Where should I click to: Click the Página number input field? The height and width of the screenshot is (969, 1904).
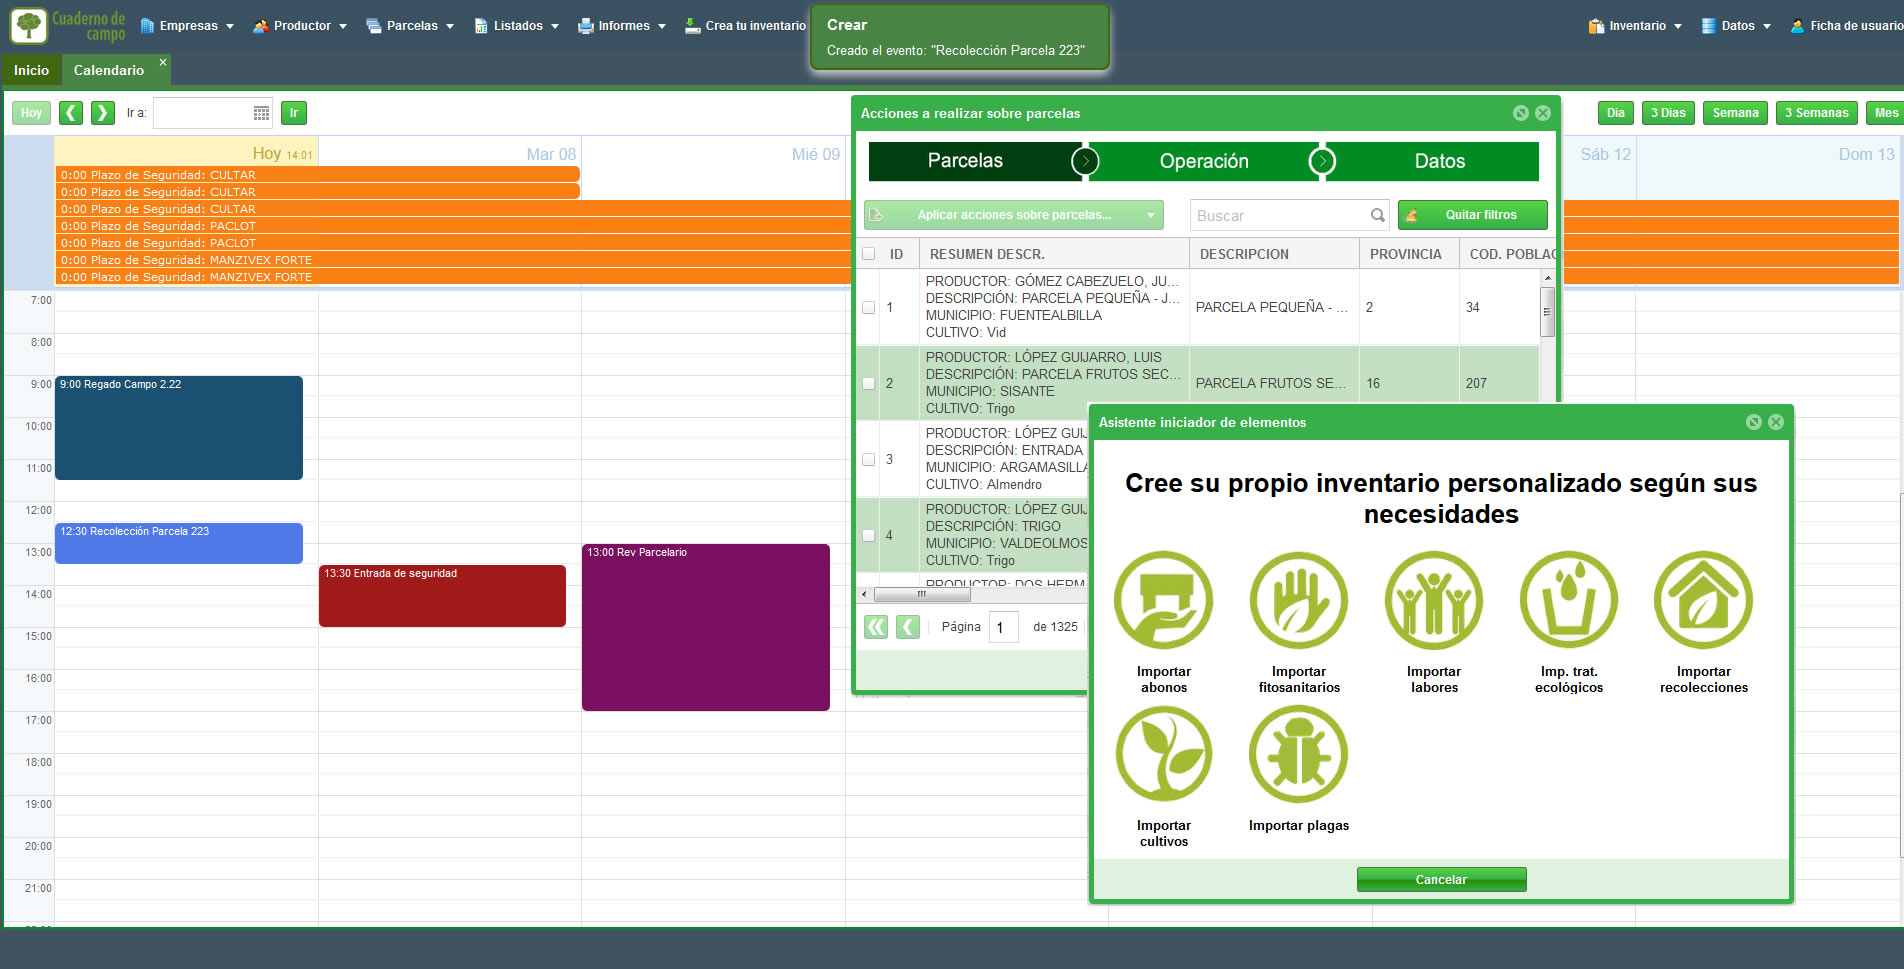1003,627
